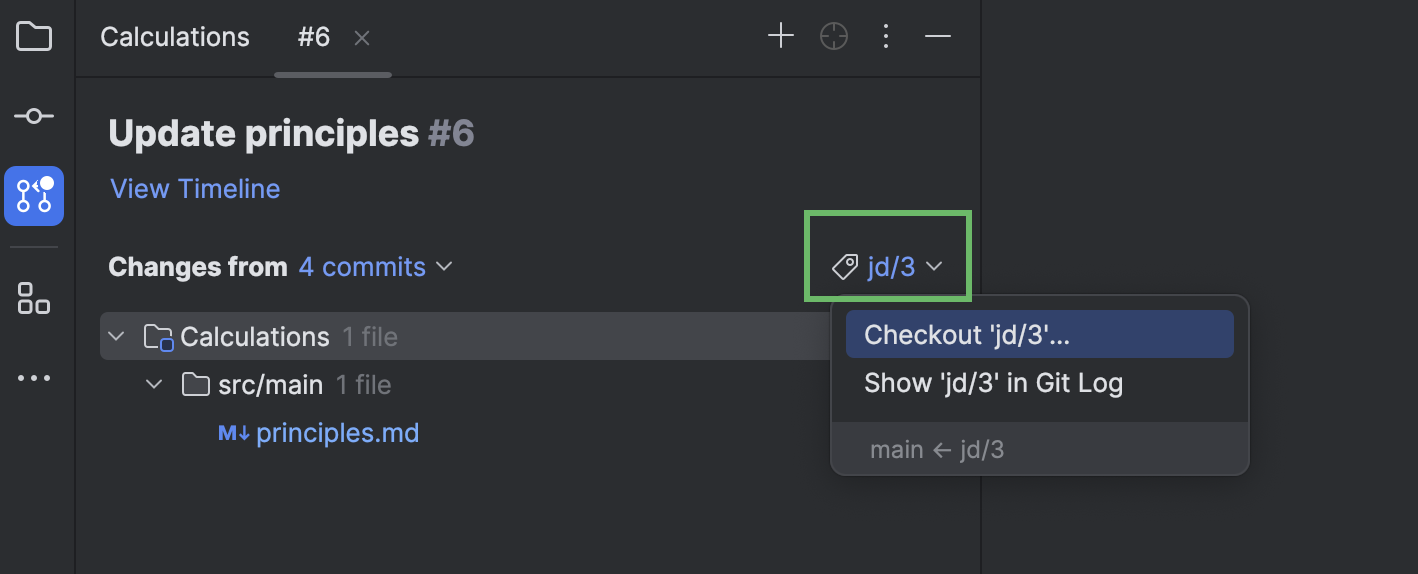The height and width of the screenshot is (574, 1418).
Task: Toggle the jd/3 branch dropdown
Action: [x=888, y=267]
